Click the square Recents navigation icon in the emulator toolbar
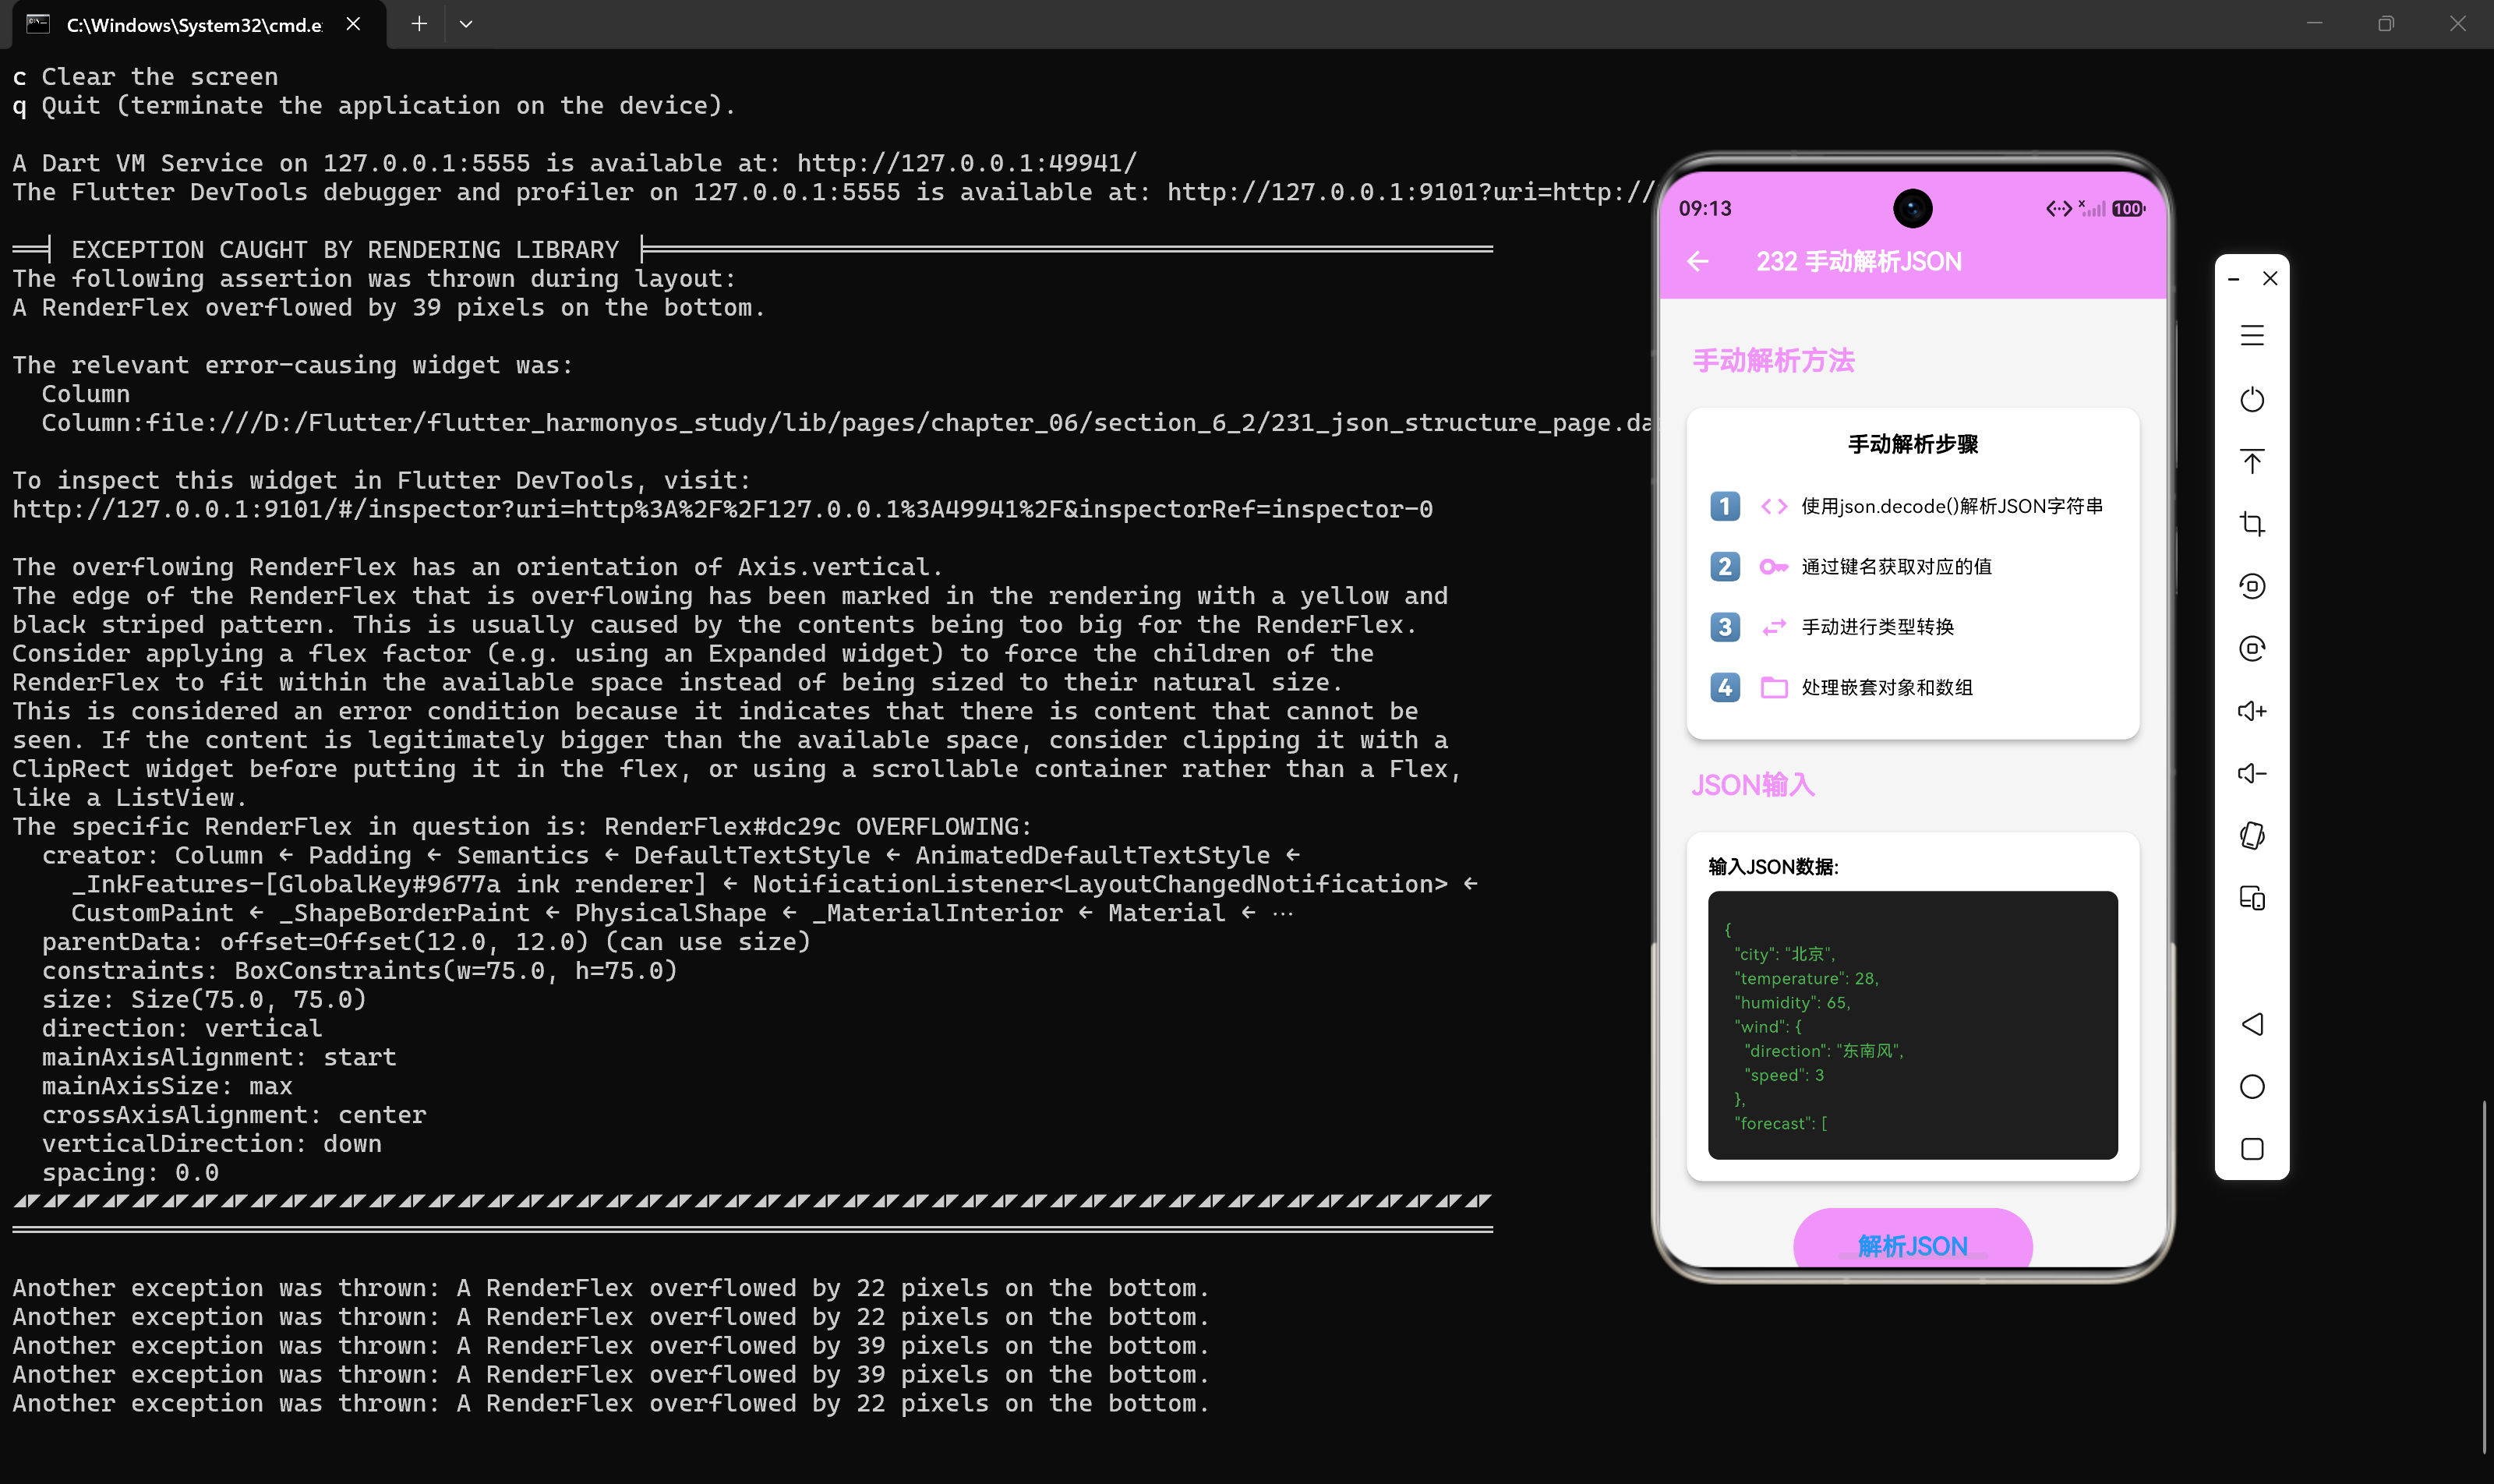Image resolution: width=2494 pixels, height=1484 pixels. (x=2251, y=1149)
